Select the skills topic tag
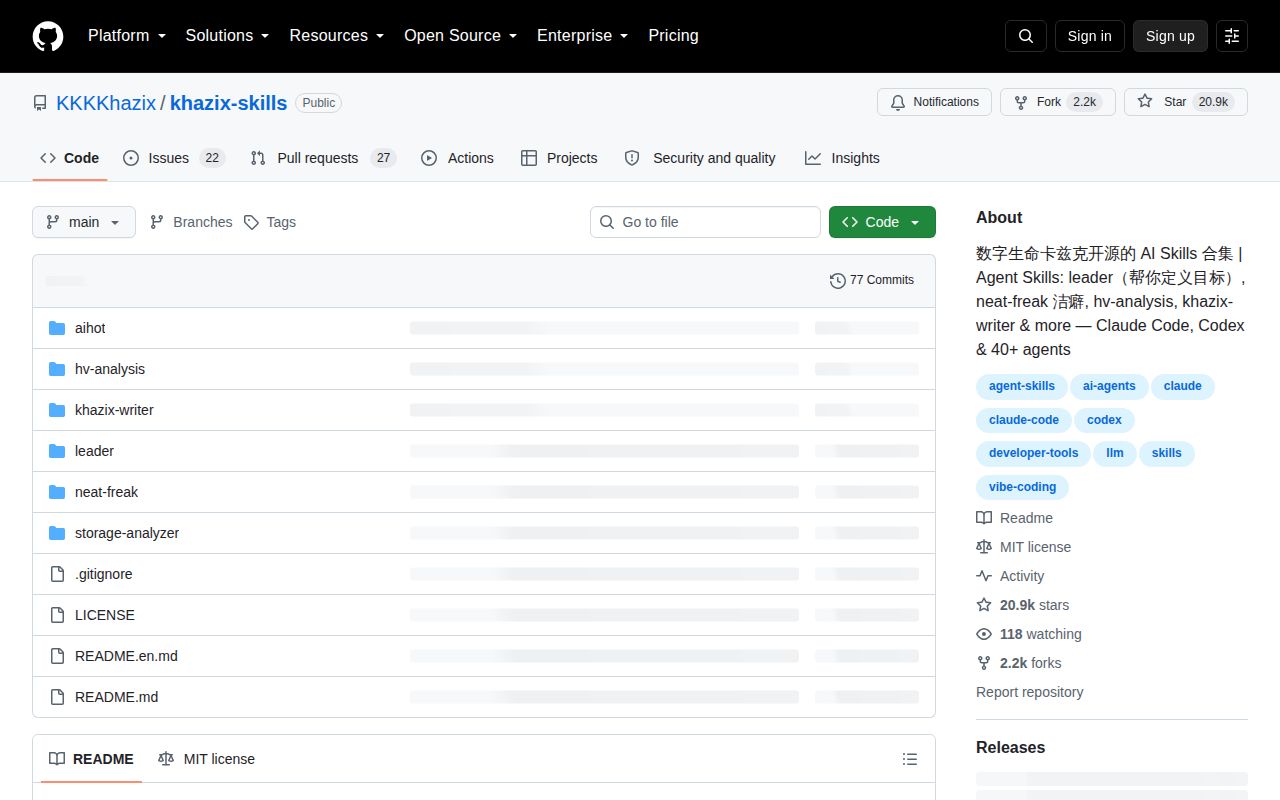Image resolution: width=1280 pixels, height=800 pixels. [x=1167, y=453]
